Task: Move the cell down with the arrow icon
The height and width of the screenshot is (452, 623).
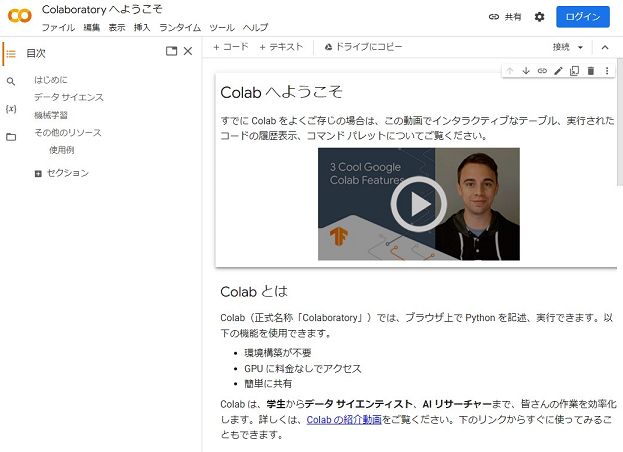Action: (x=526, y=71)
